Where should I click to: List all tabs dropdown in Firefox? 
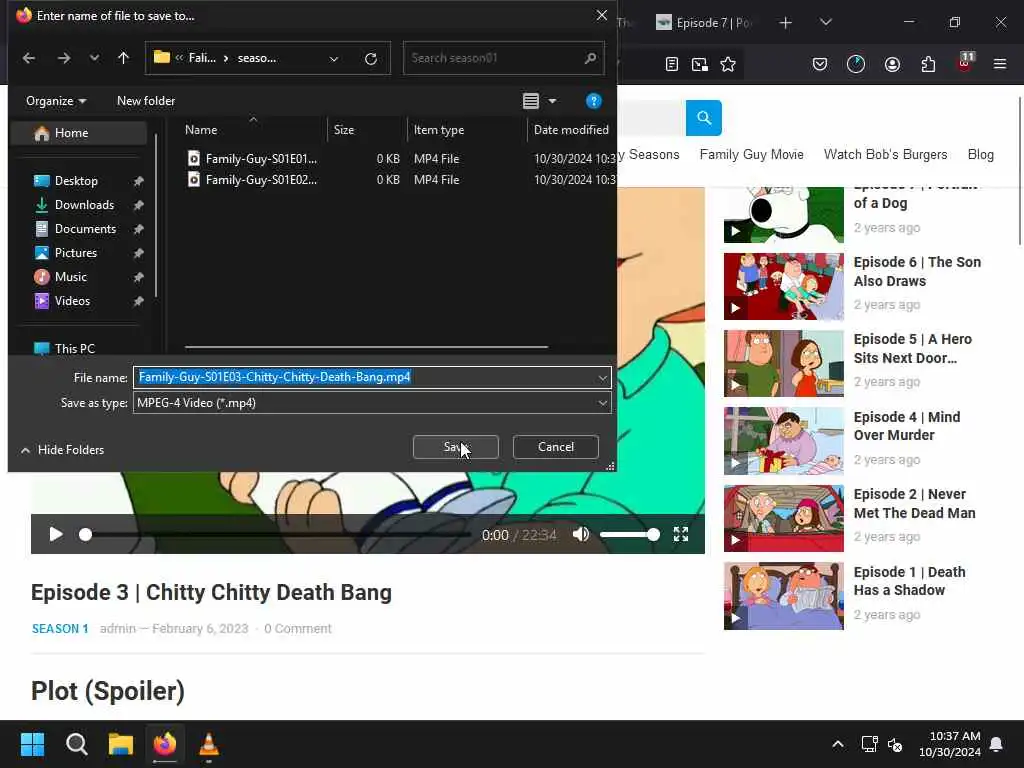(825, 23)
